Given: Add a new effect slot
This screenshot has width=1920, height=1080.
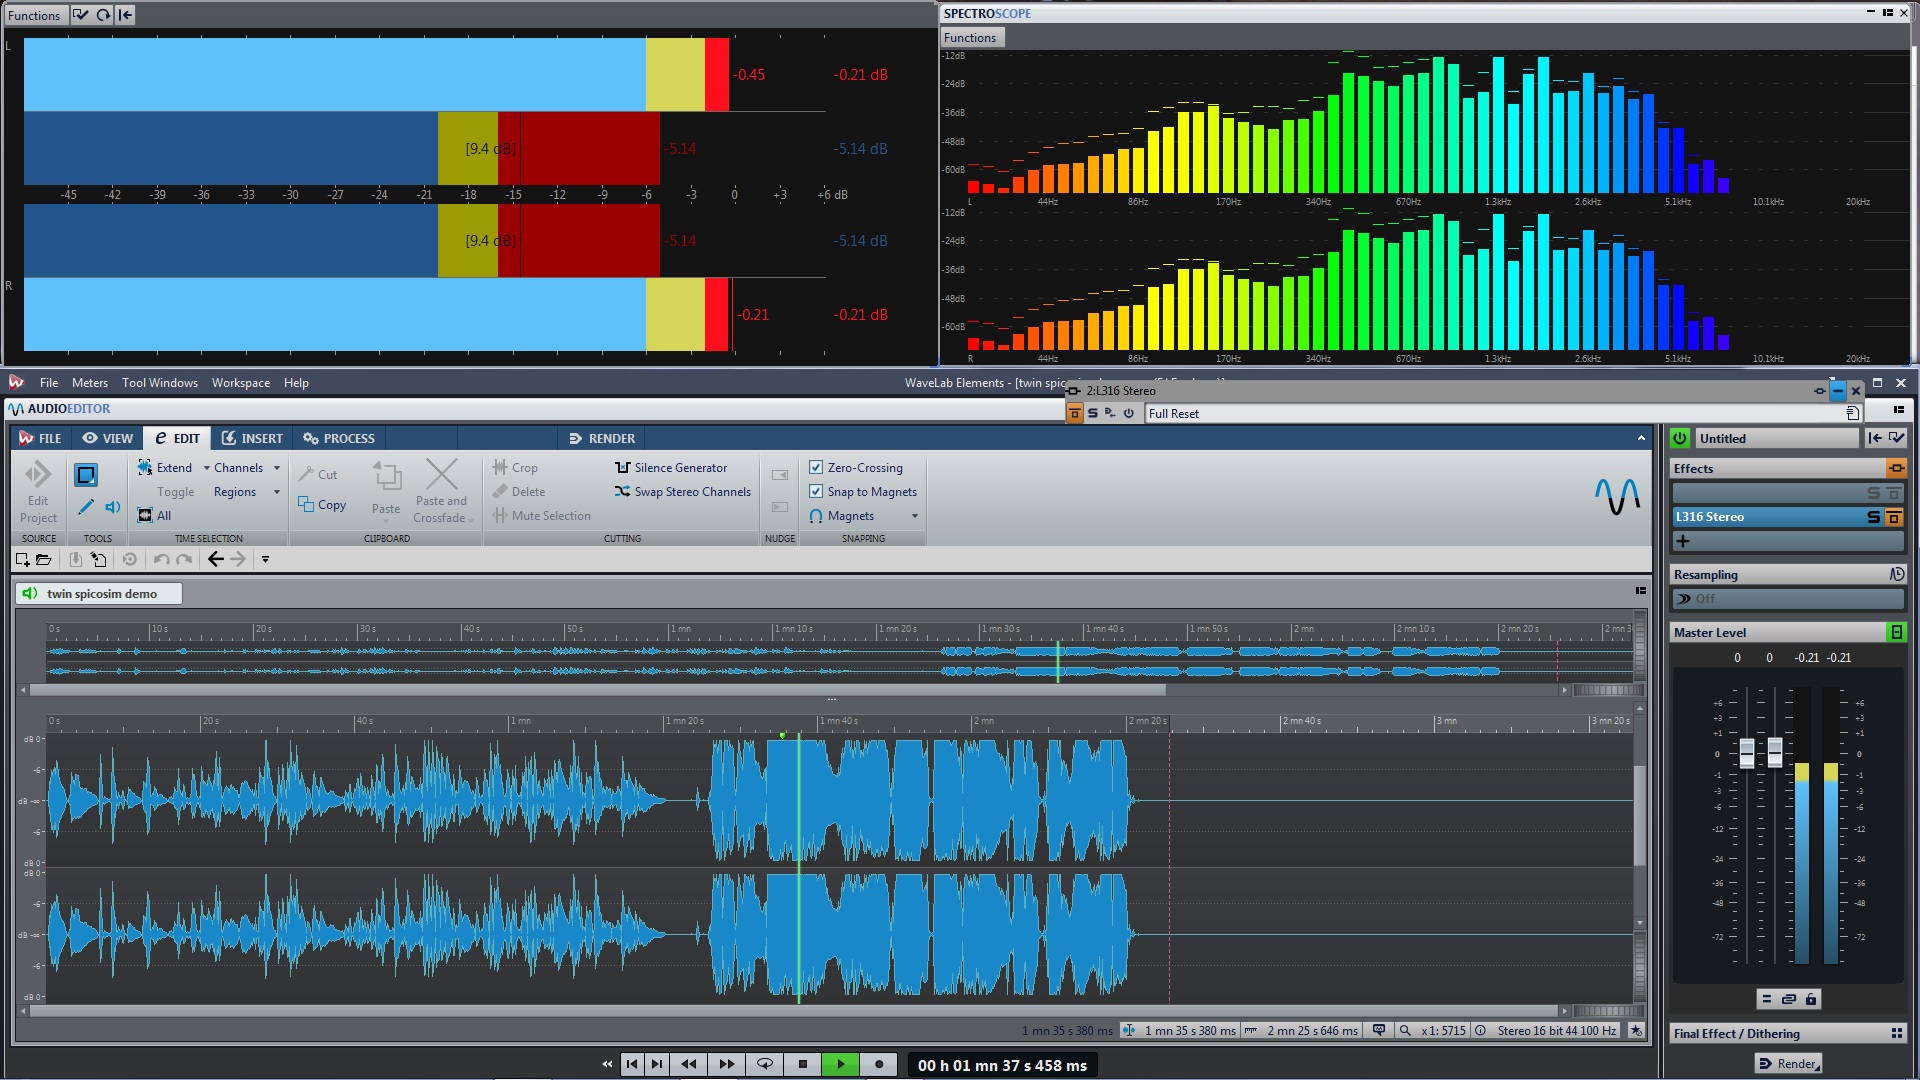Looking at the screenshot, I should (x=1683, y=541).
